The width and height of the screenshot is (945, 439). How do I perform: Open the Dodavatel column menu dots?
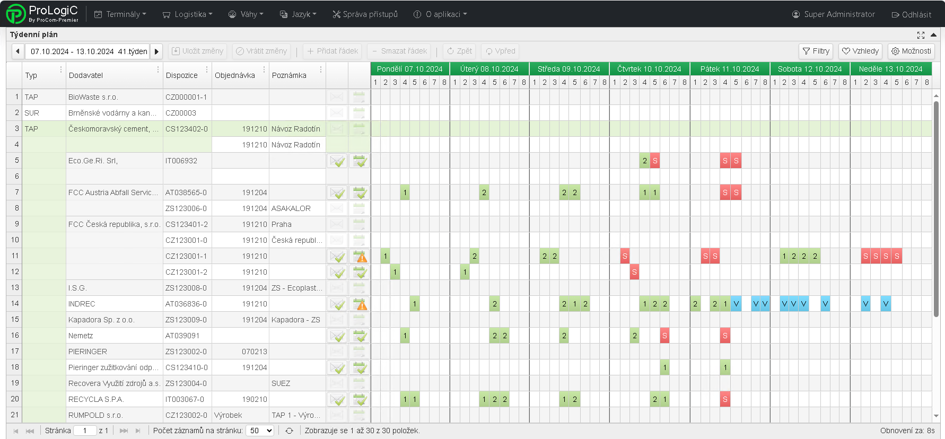pos(159,69)
